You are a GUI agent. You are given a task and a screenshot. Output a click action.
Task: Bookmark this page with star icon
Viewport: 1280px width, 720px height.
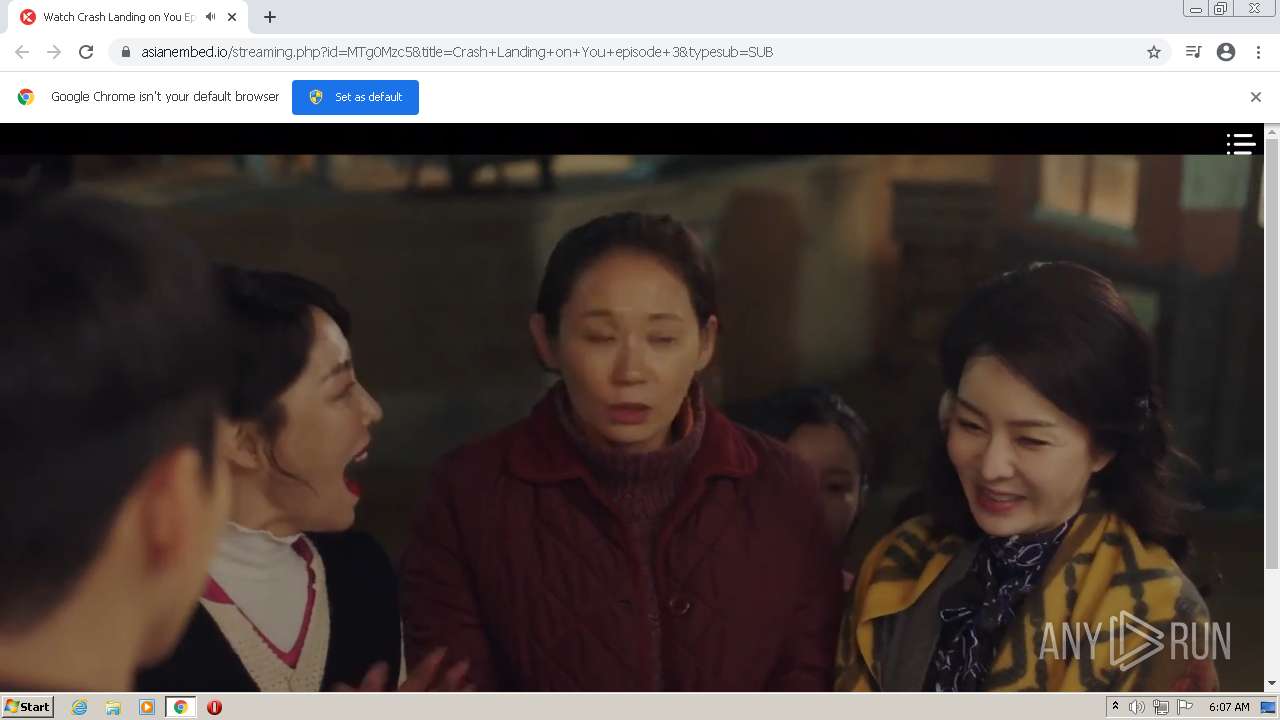click(1154, 52)
